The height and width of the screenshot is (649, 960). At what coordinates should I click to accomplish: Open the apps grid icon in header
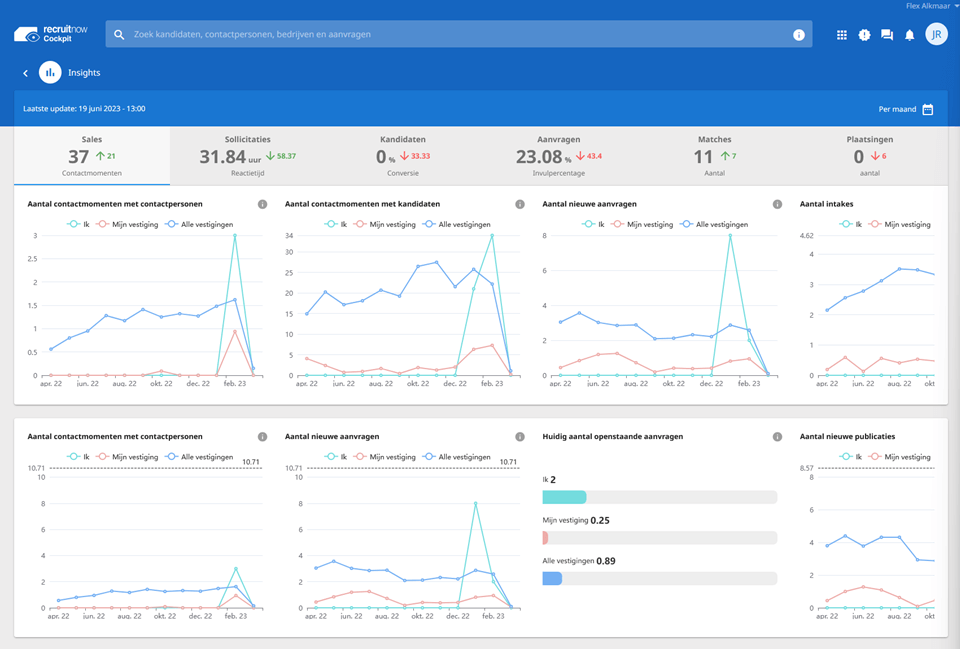pos(842,35)
